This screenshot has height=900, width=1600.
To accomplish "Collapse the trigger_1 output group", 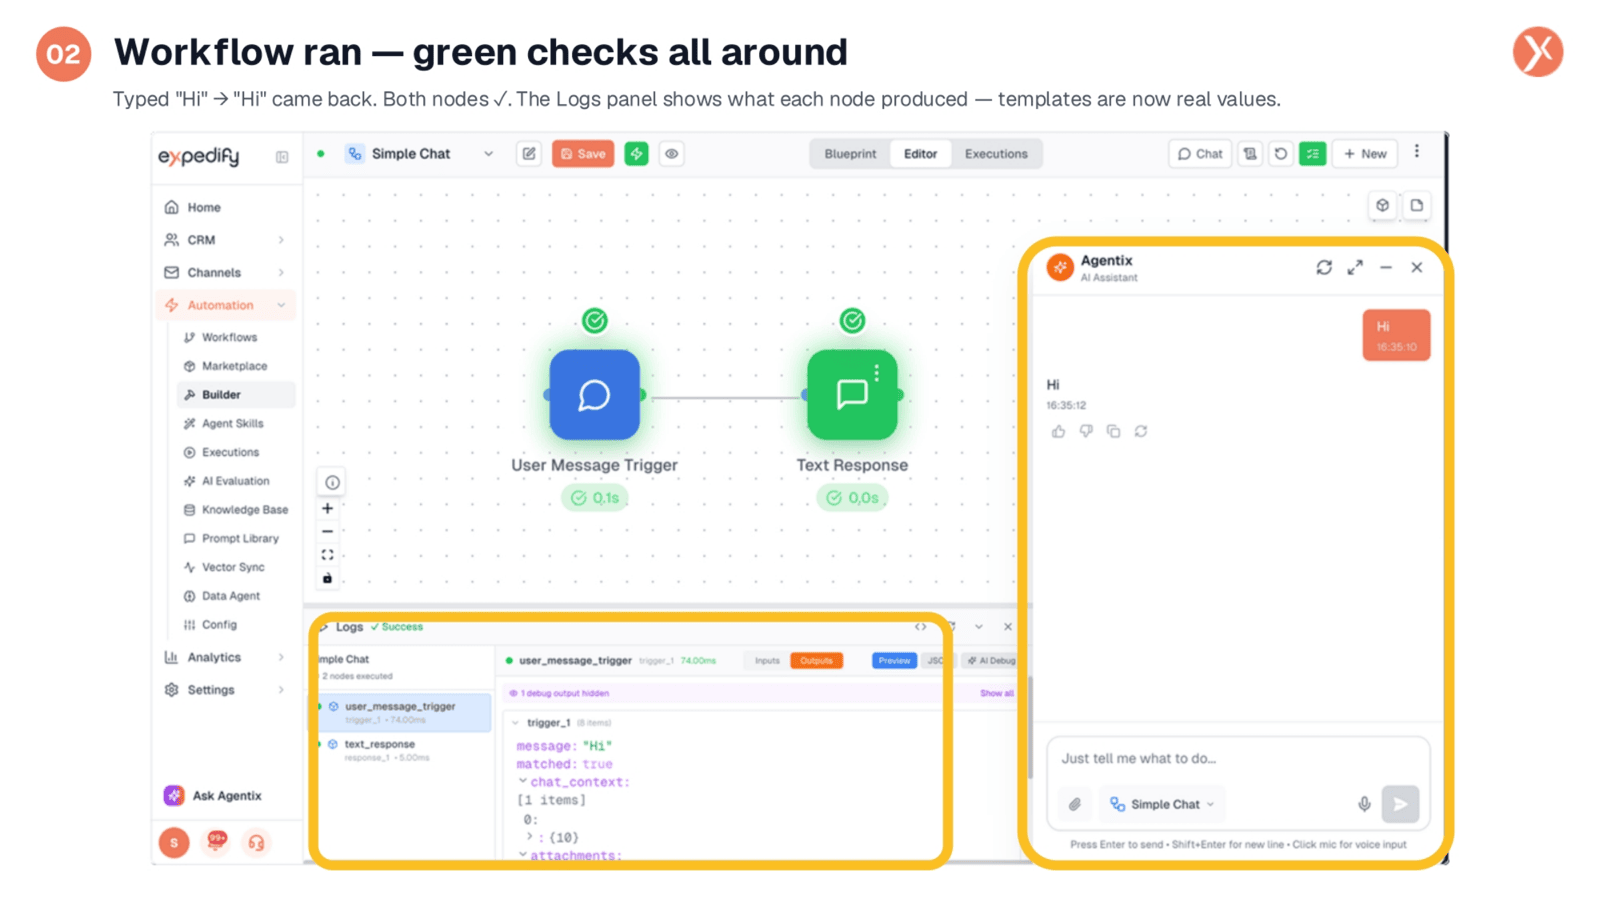I will (516, 723).
